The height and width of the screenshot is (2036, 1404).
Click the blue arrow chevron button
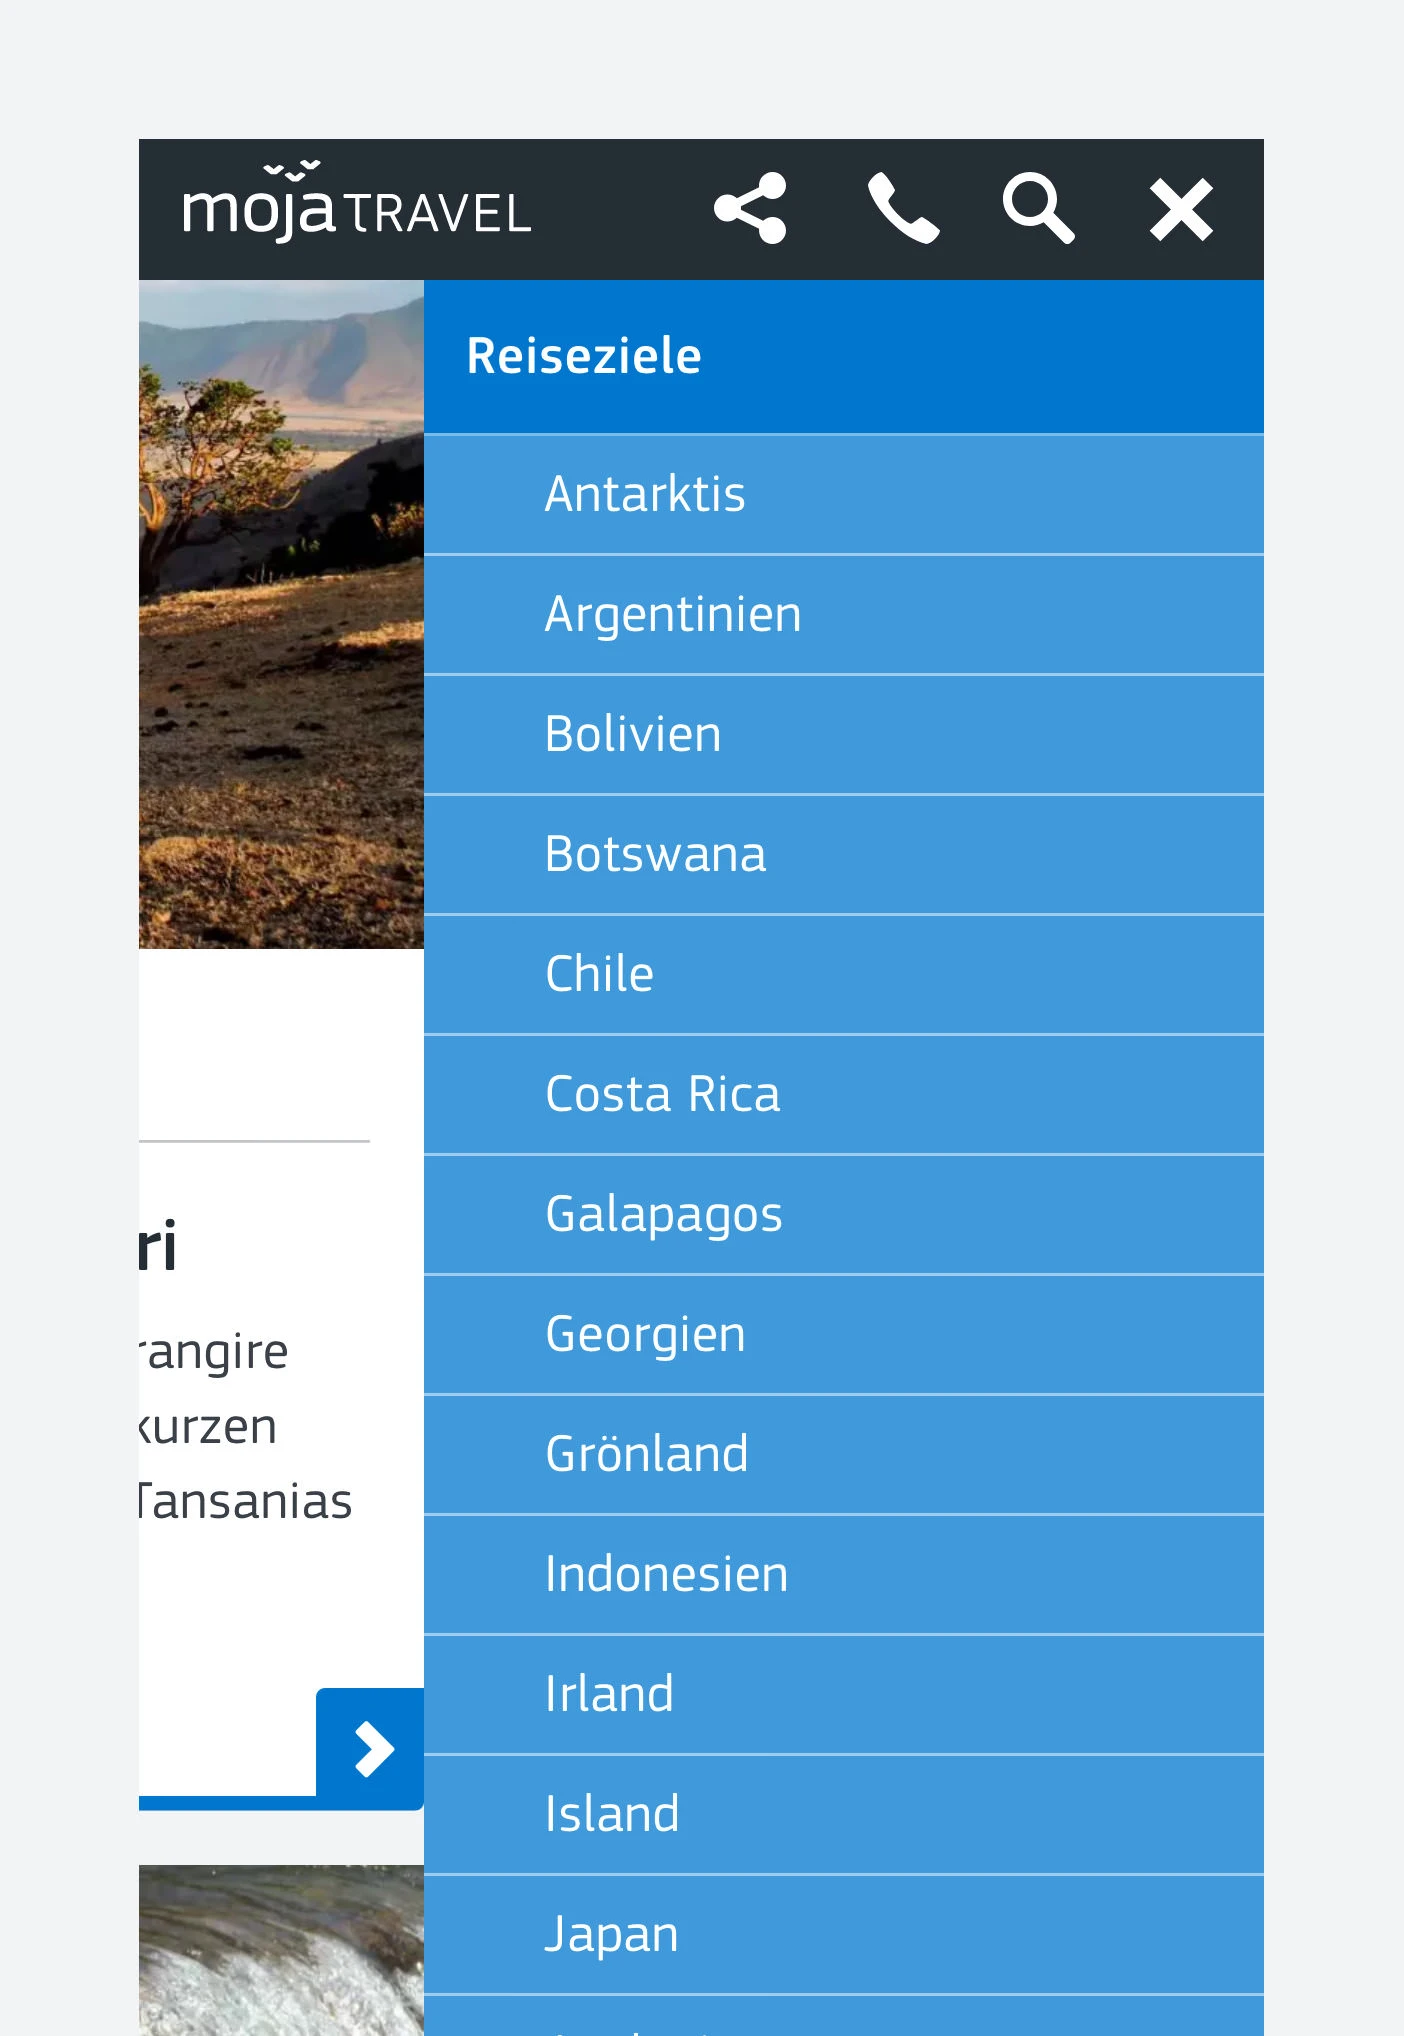tap(371, 1749)
